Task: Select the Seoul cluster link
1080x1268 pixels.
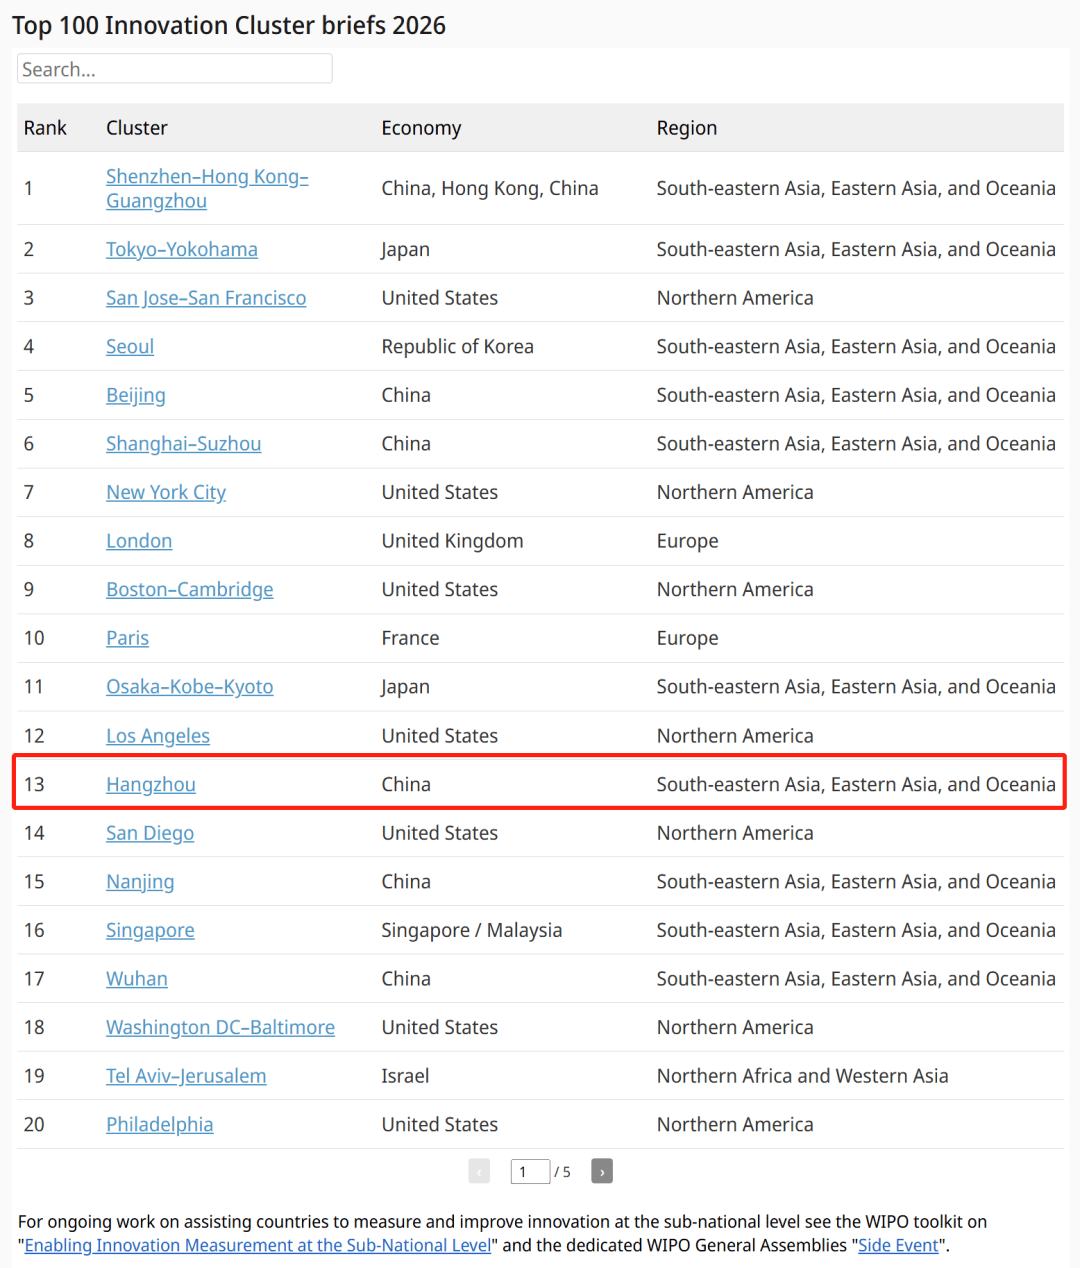Action: pos(130,346)
